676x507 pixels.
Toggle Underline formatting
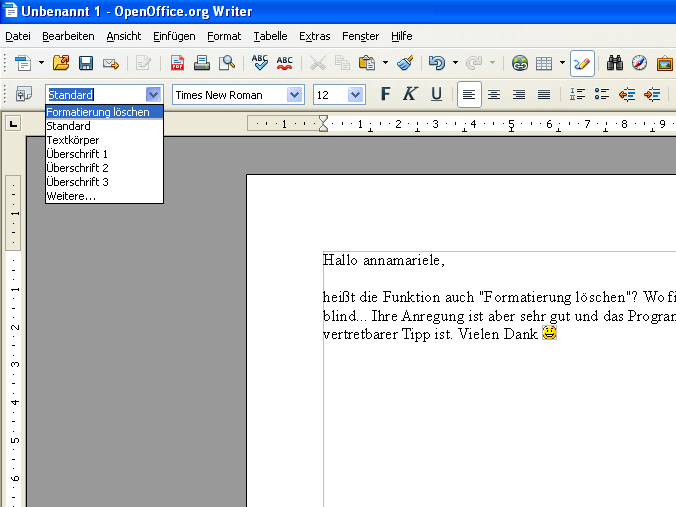coord(436,94)
